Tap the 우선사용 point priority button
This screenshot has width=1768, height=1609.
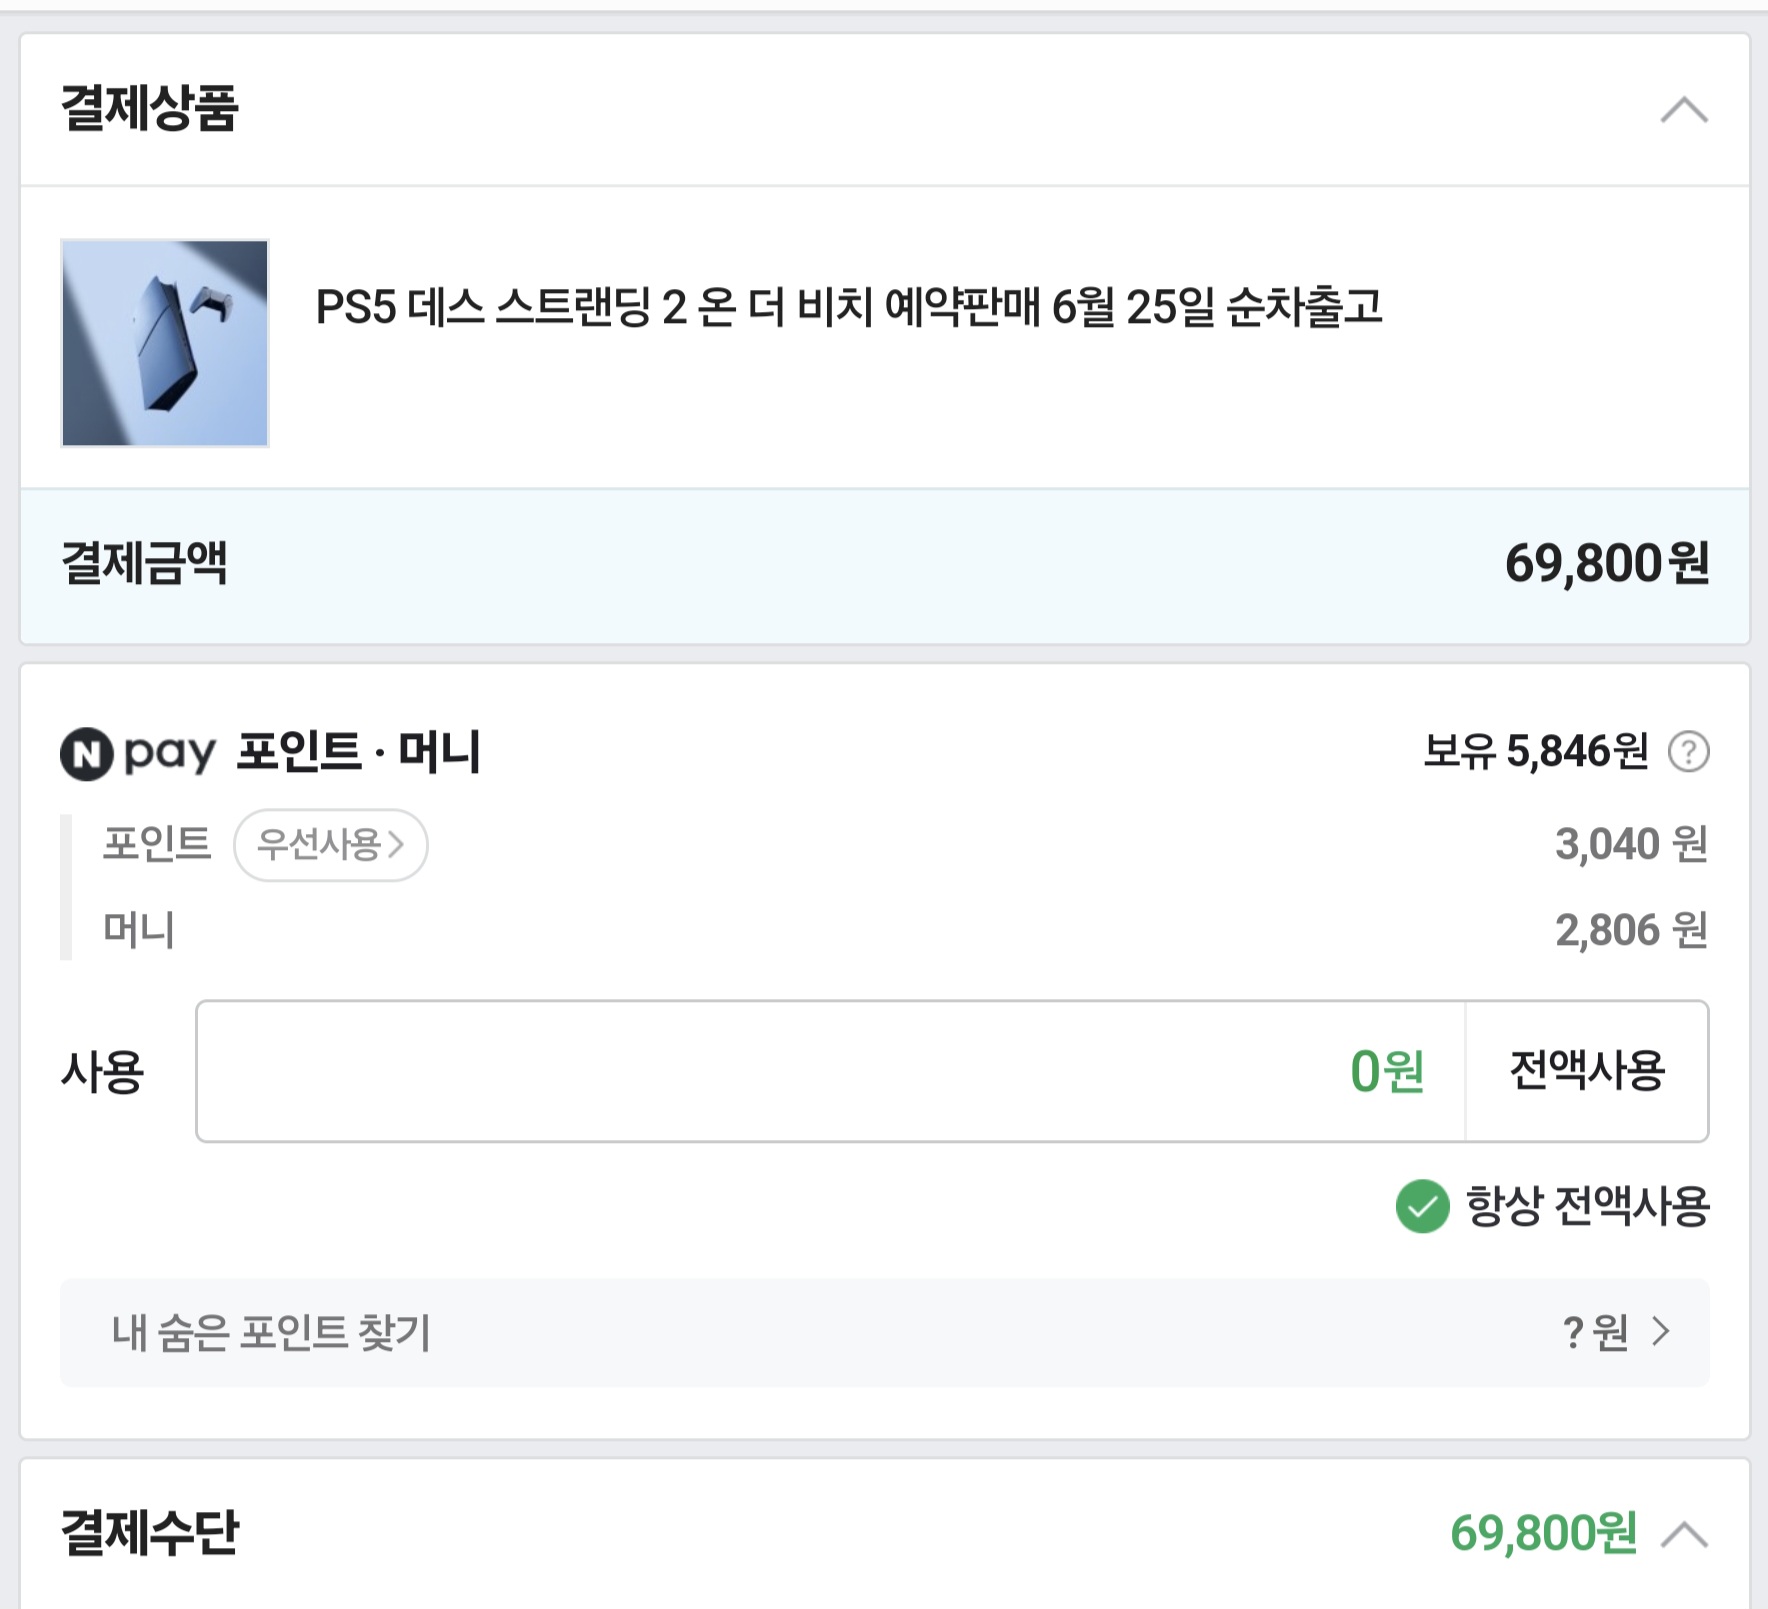pyautogui.click(x=330, y=845)
